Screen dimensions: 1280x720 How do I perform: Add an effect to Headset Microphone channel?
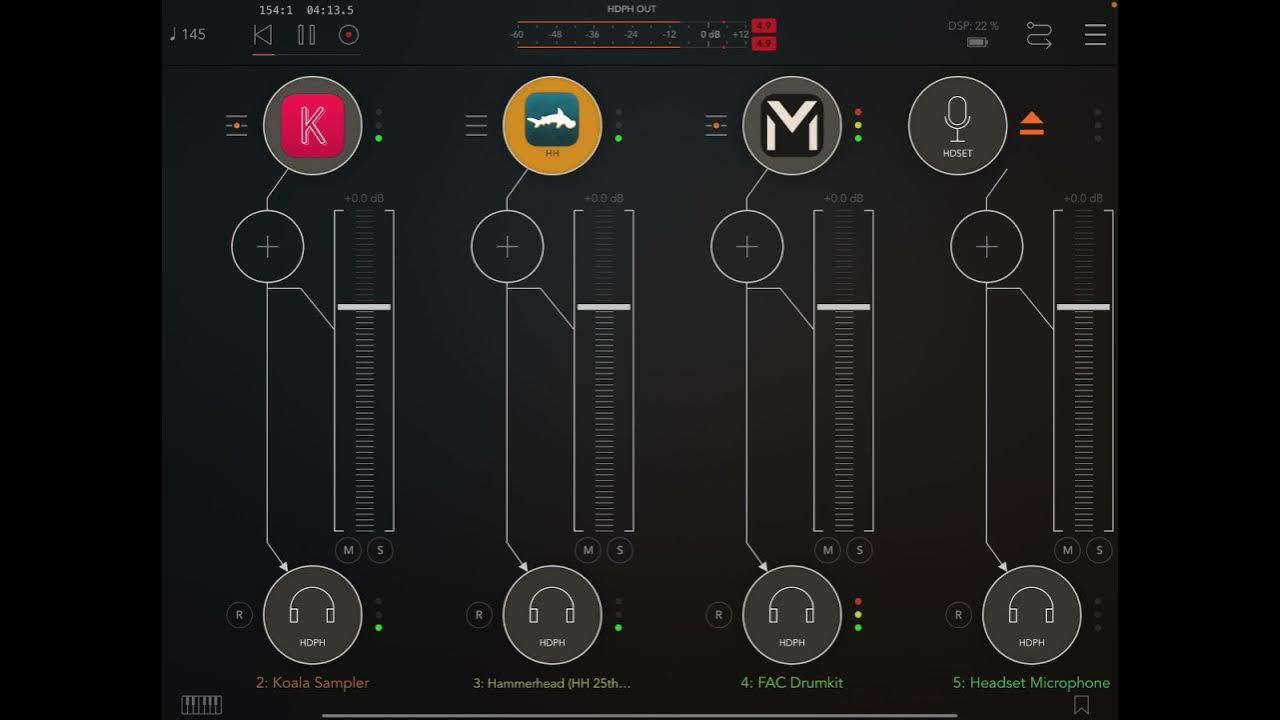point(987,247)
